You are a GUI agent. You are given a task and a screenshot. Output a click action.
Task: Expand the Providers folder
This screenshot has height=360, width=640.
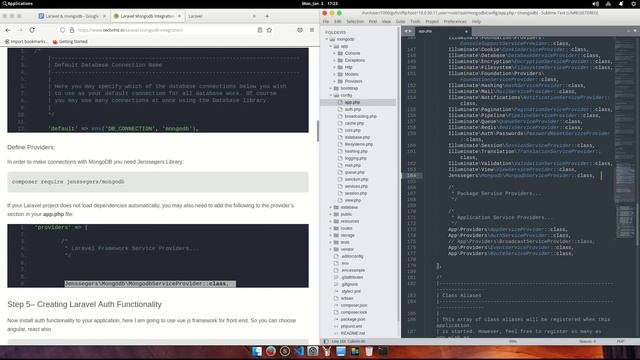[334, 81]
